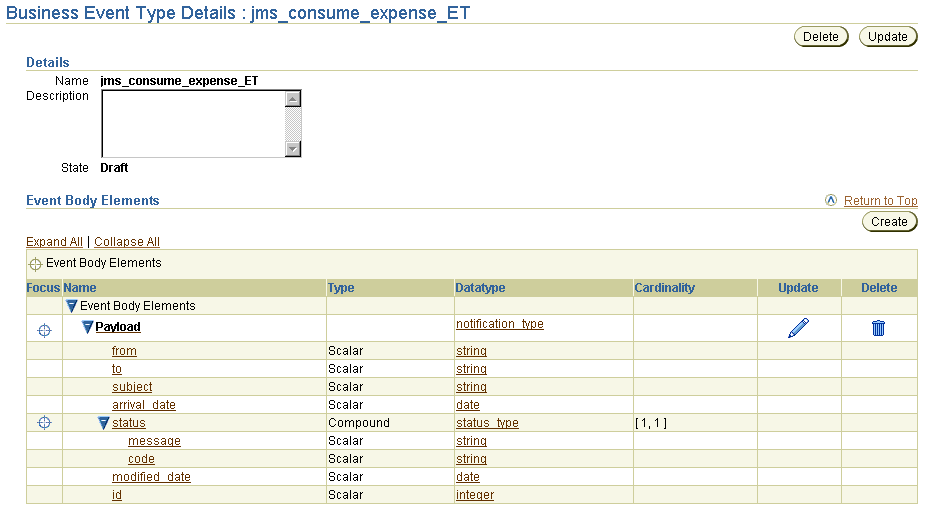Focus on the status row crosshair icon
Screen dimensions: 926x509
[x=44, y=423]
